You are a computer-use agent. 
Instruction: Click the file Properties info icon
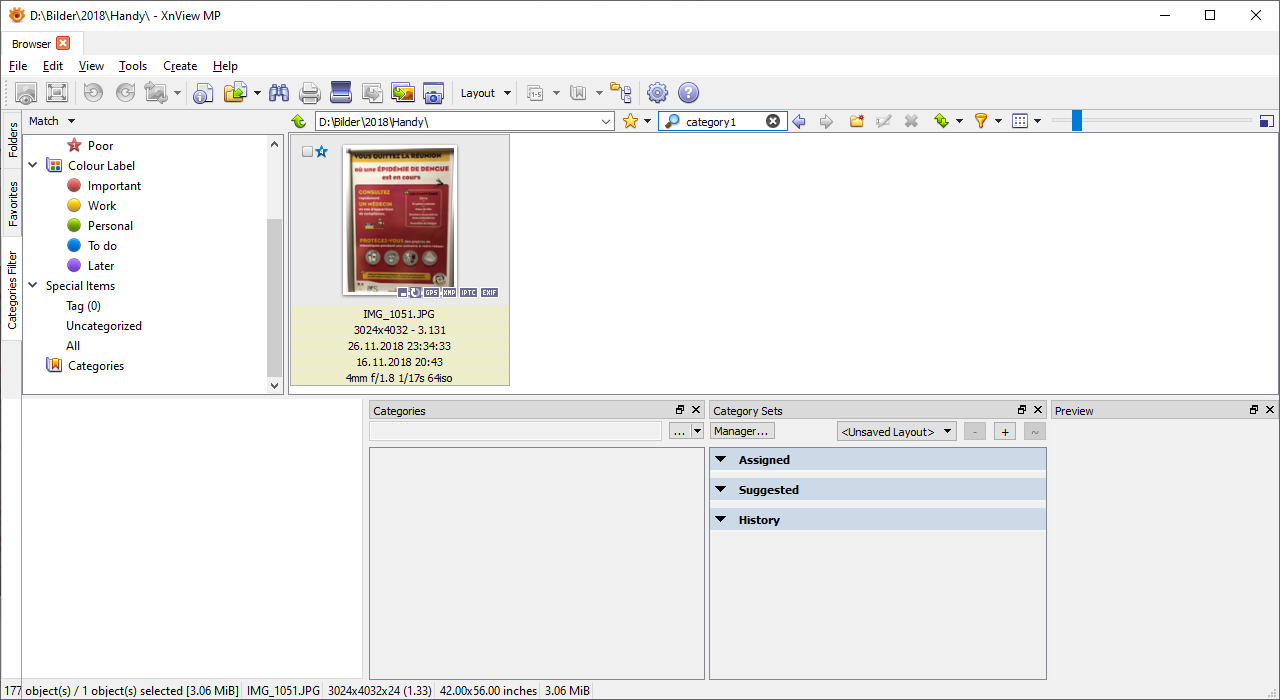click(203, 93)
